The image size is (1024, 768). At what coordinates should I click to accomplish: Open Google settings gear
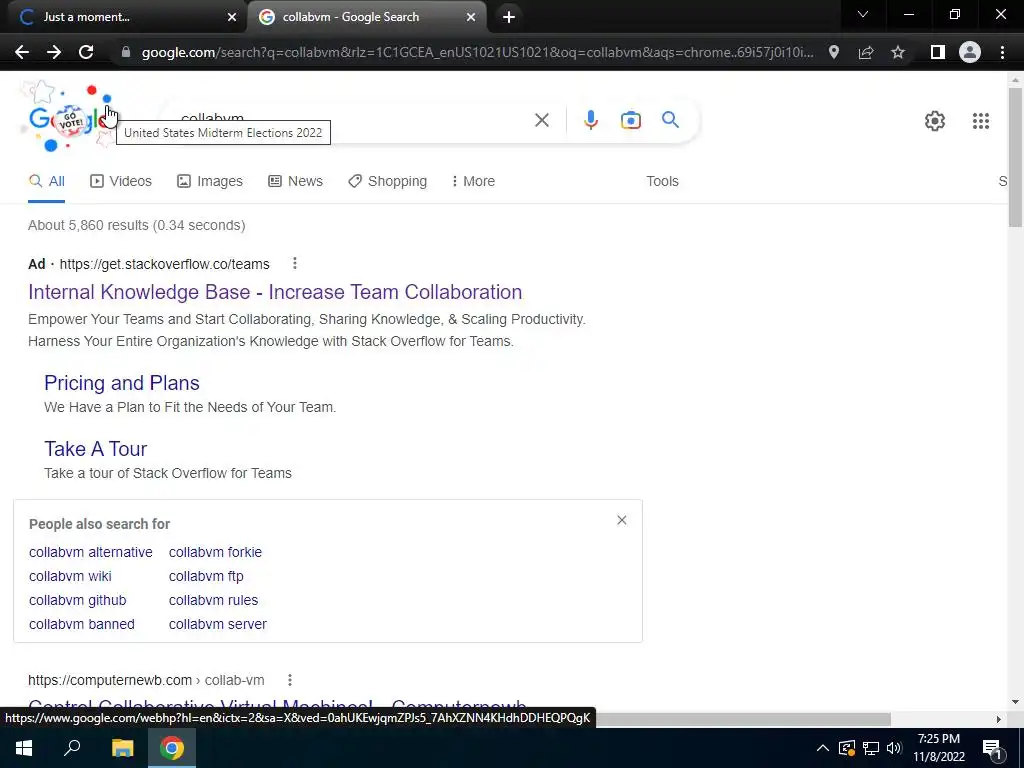[935, 121]
